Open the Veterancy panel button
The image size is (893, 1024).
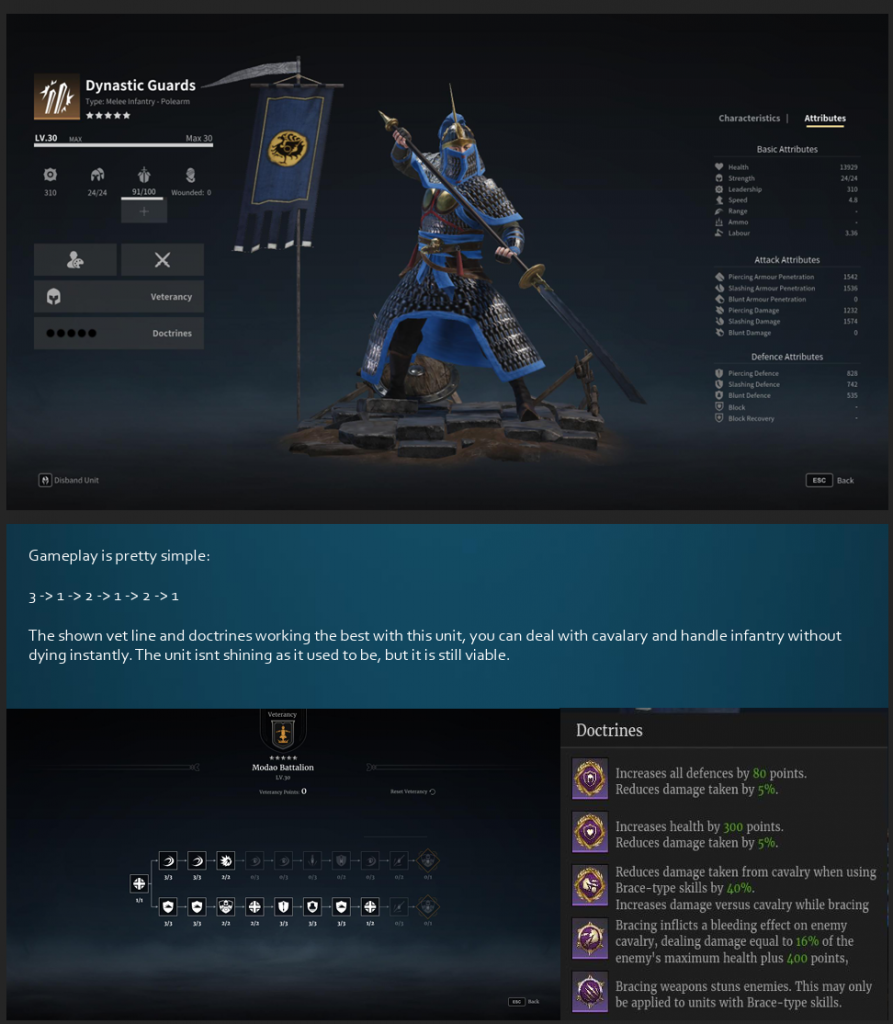(x=119, y=296)
